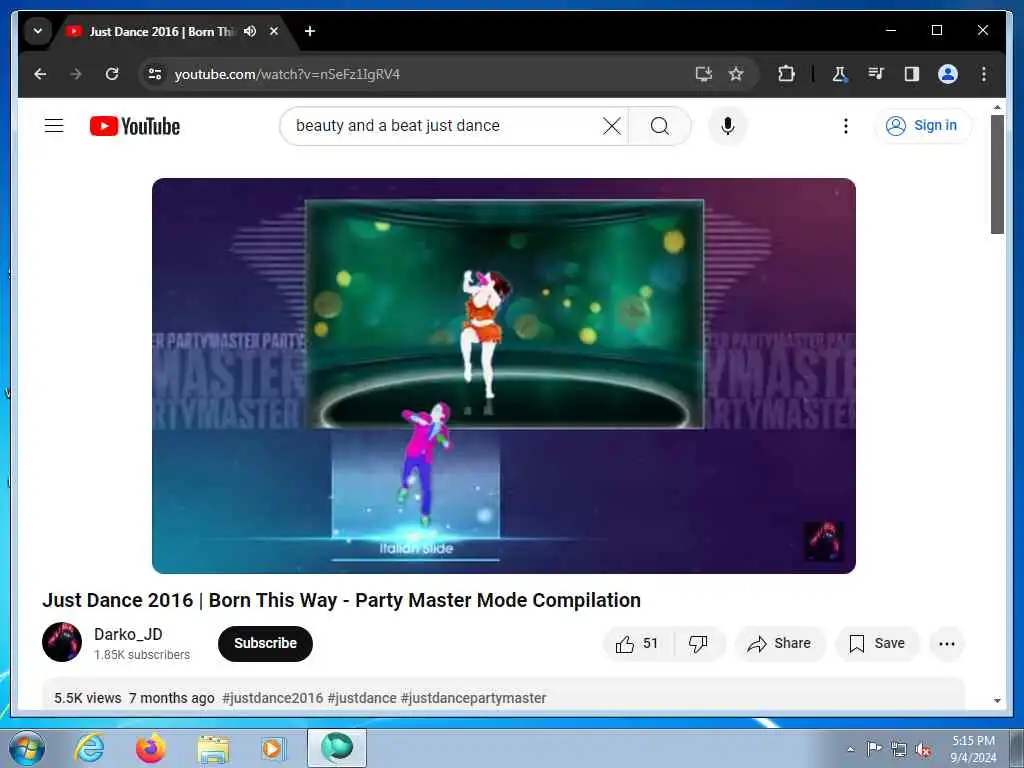Open the taskbar clock and date
Viewport: 1024px width, 768px height.
tap(973, 749)
